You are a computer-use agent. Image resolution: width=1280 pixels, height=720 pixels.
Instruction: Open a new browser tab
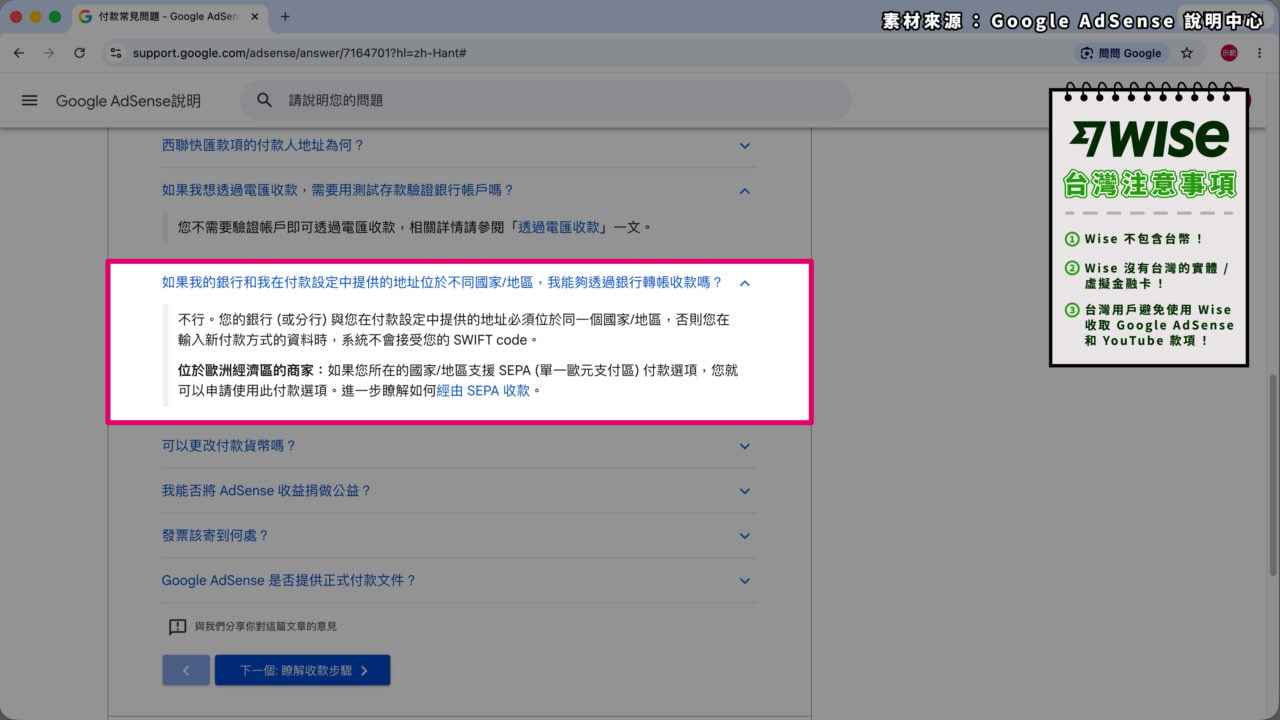tap(285, 17)
